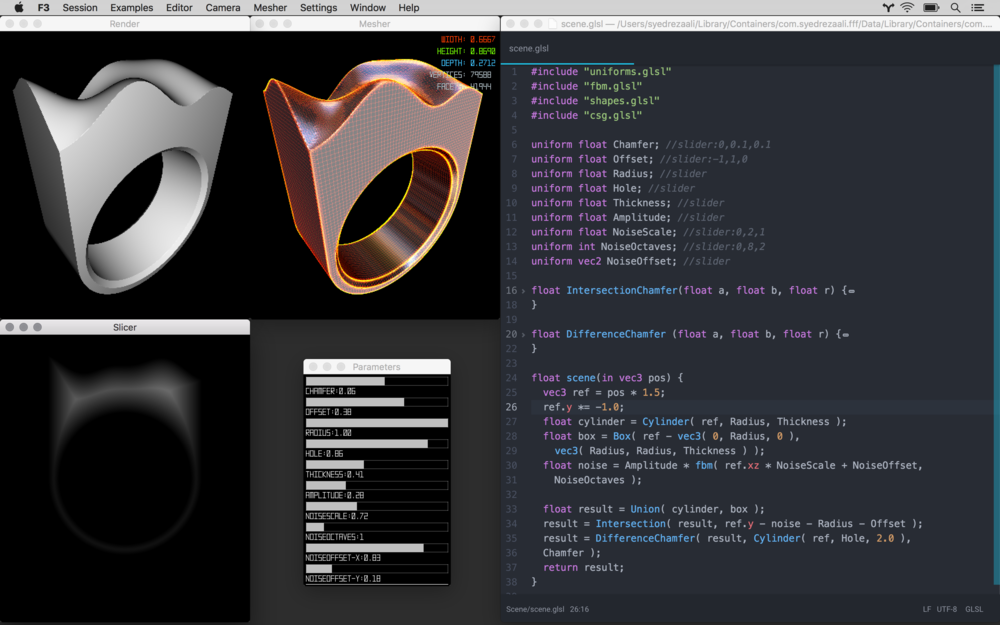Click the Wi-Fi status icon
The height and width of the screenshot is (625, 1000).
[907, 8]
